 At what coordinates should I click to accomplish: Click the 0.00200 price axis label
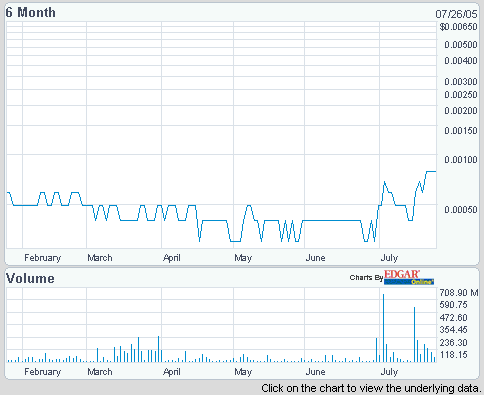pos(461,111)
